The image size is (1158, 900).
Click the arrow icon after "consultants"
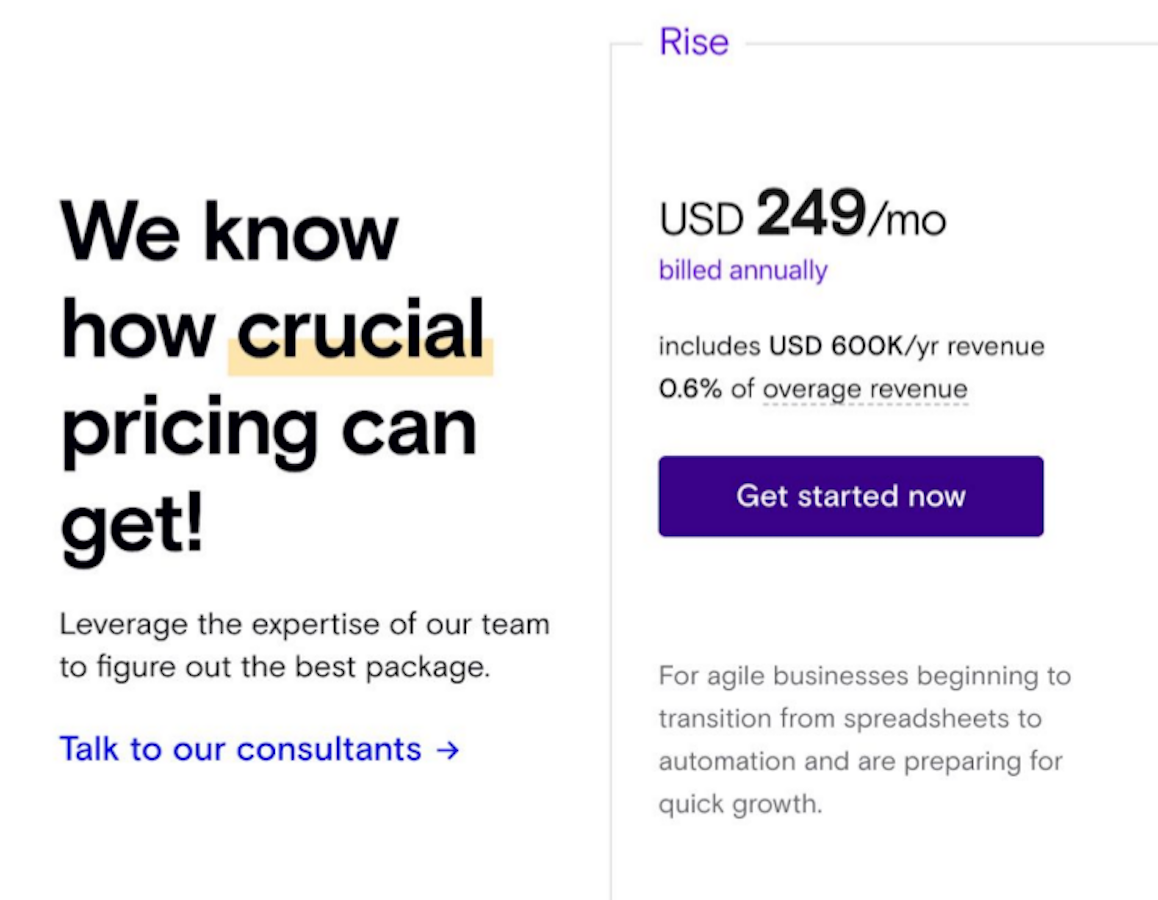[x=449, y=750]
